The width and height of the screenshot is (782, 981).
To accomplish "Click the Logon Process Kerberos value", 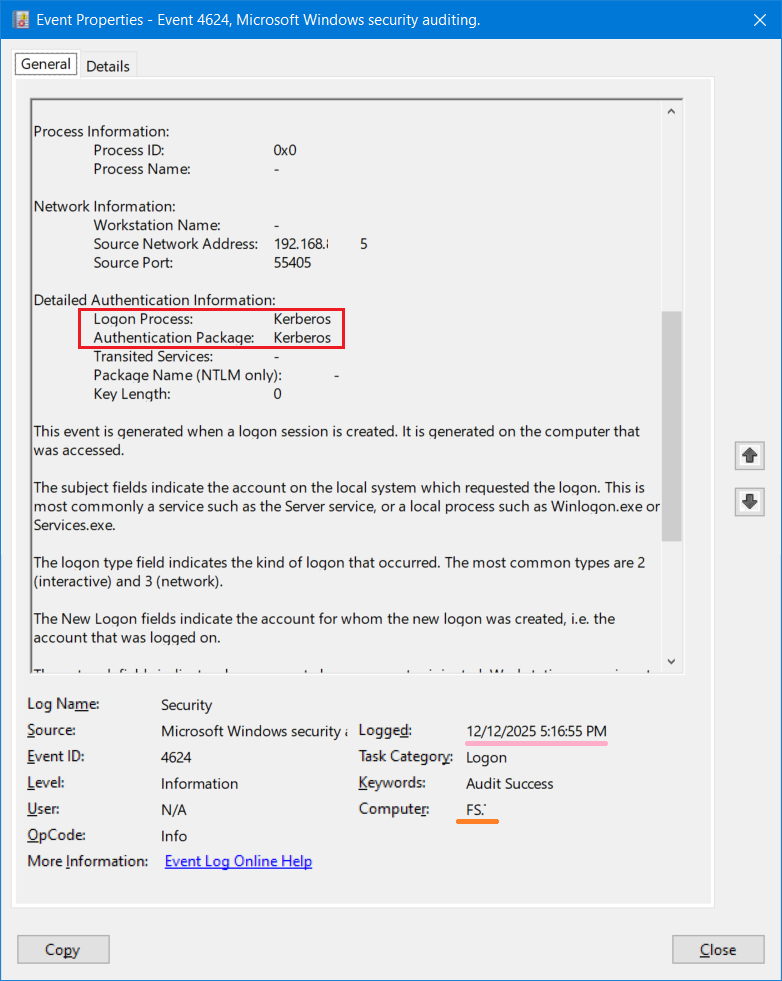I will [x=302, y=319].
